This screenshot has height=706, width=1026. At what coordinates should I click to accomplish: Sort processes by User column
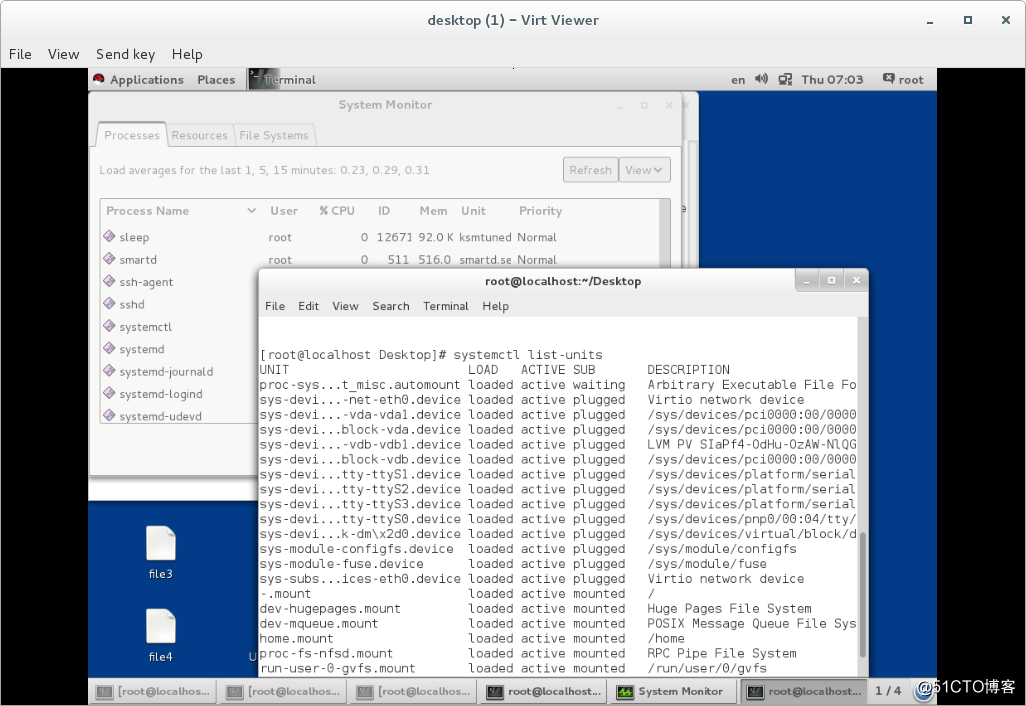pos(284,211)
